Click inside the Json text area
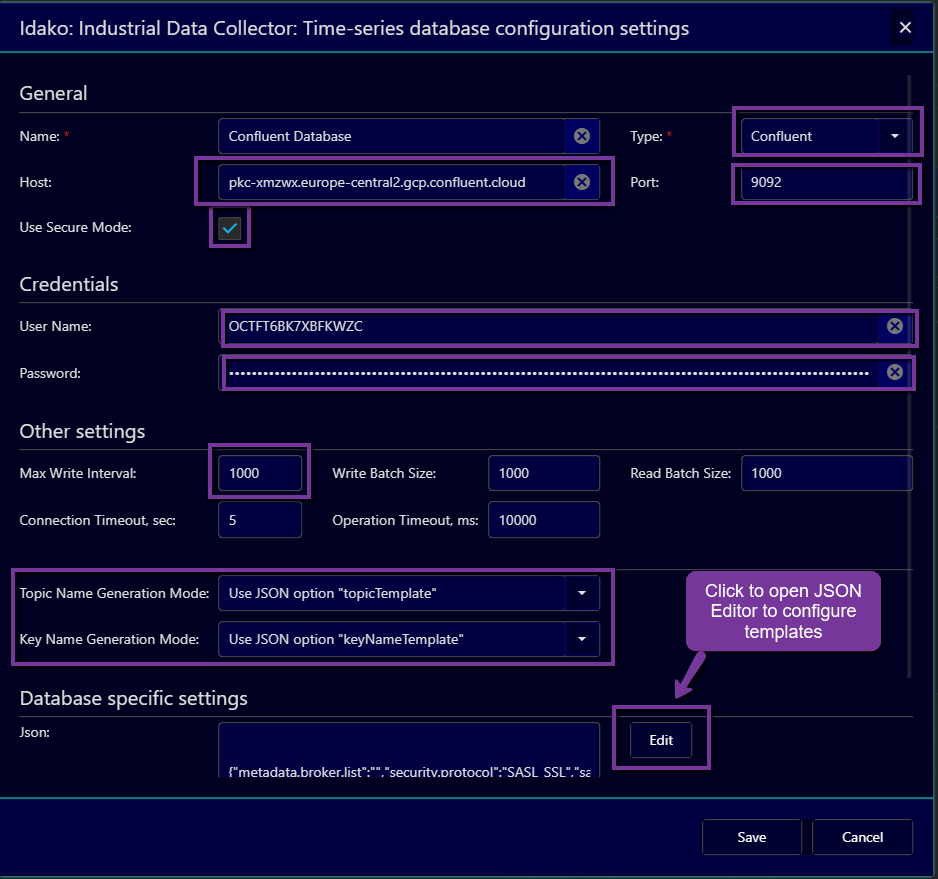 tap(408, 748)
